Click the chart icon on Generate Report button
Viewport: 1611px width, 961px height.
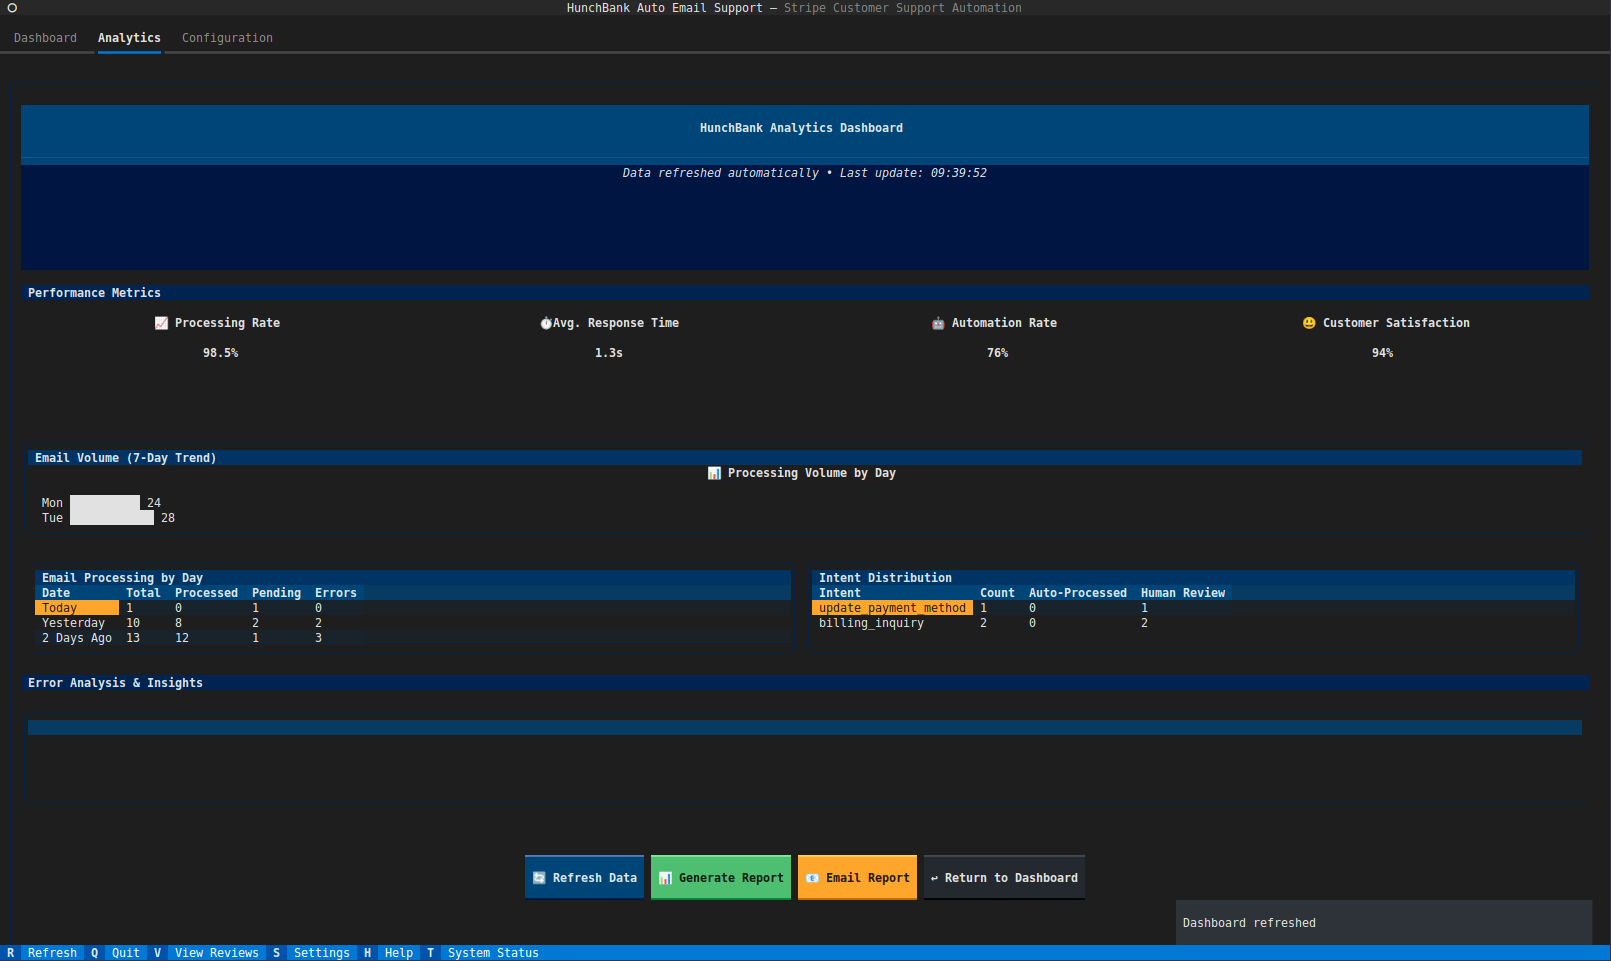click(665, 877)
